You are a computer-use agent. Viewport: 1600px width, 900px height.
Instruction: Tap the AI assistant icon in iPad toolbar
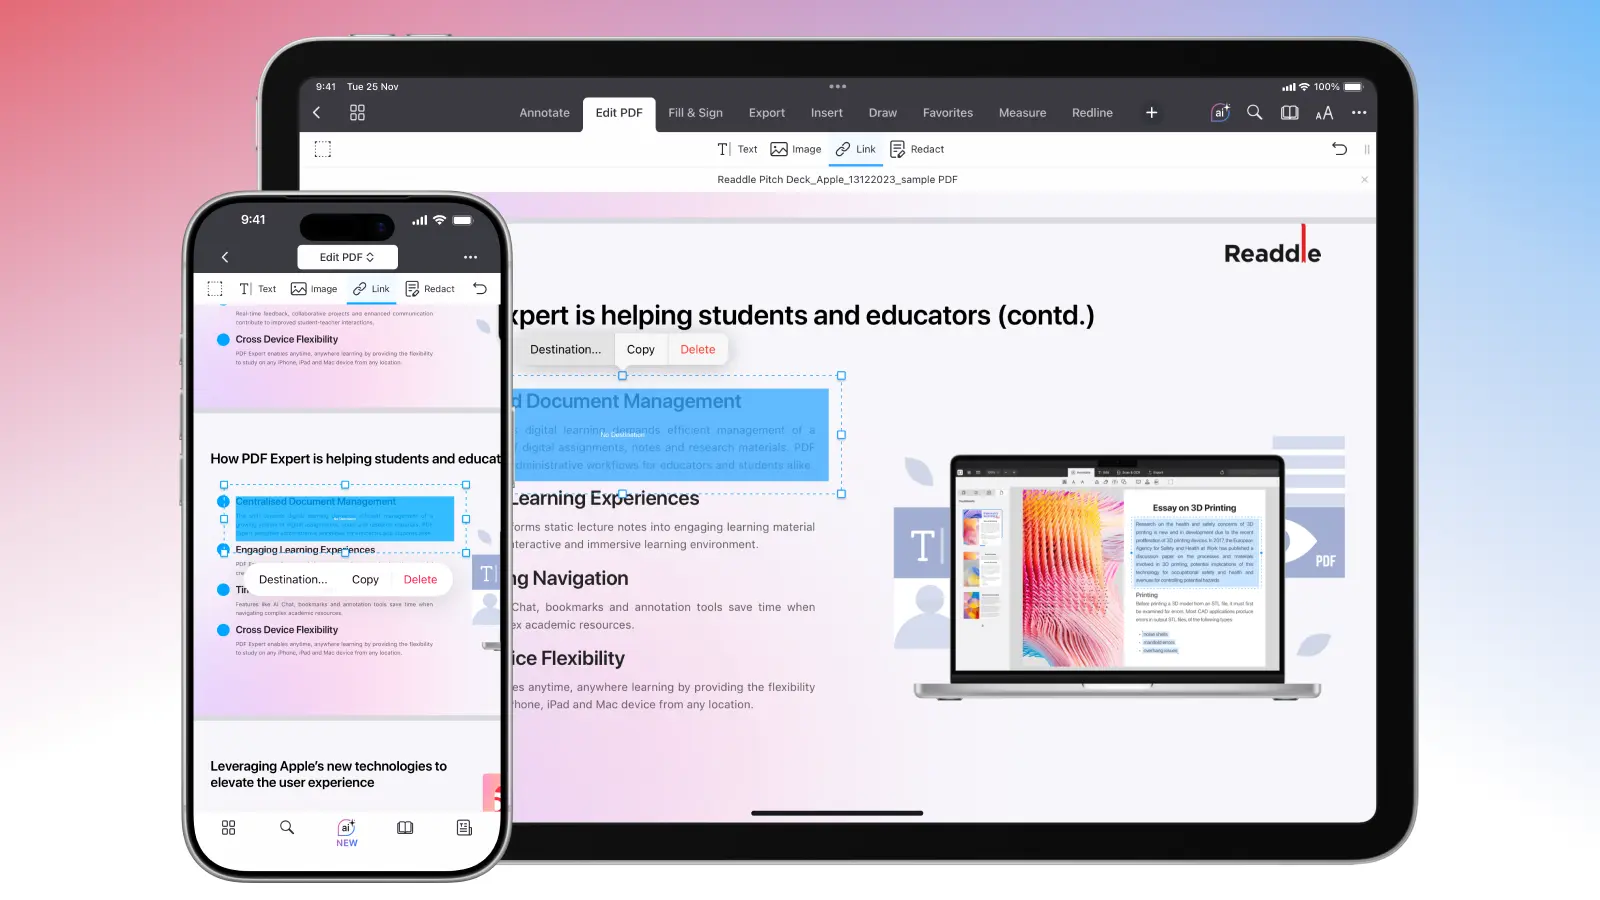coord(1220,113)
